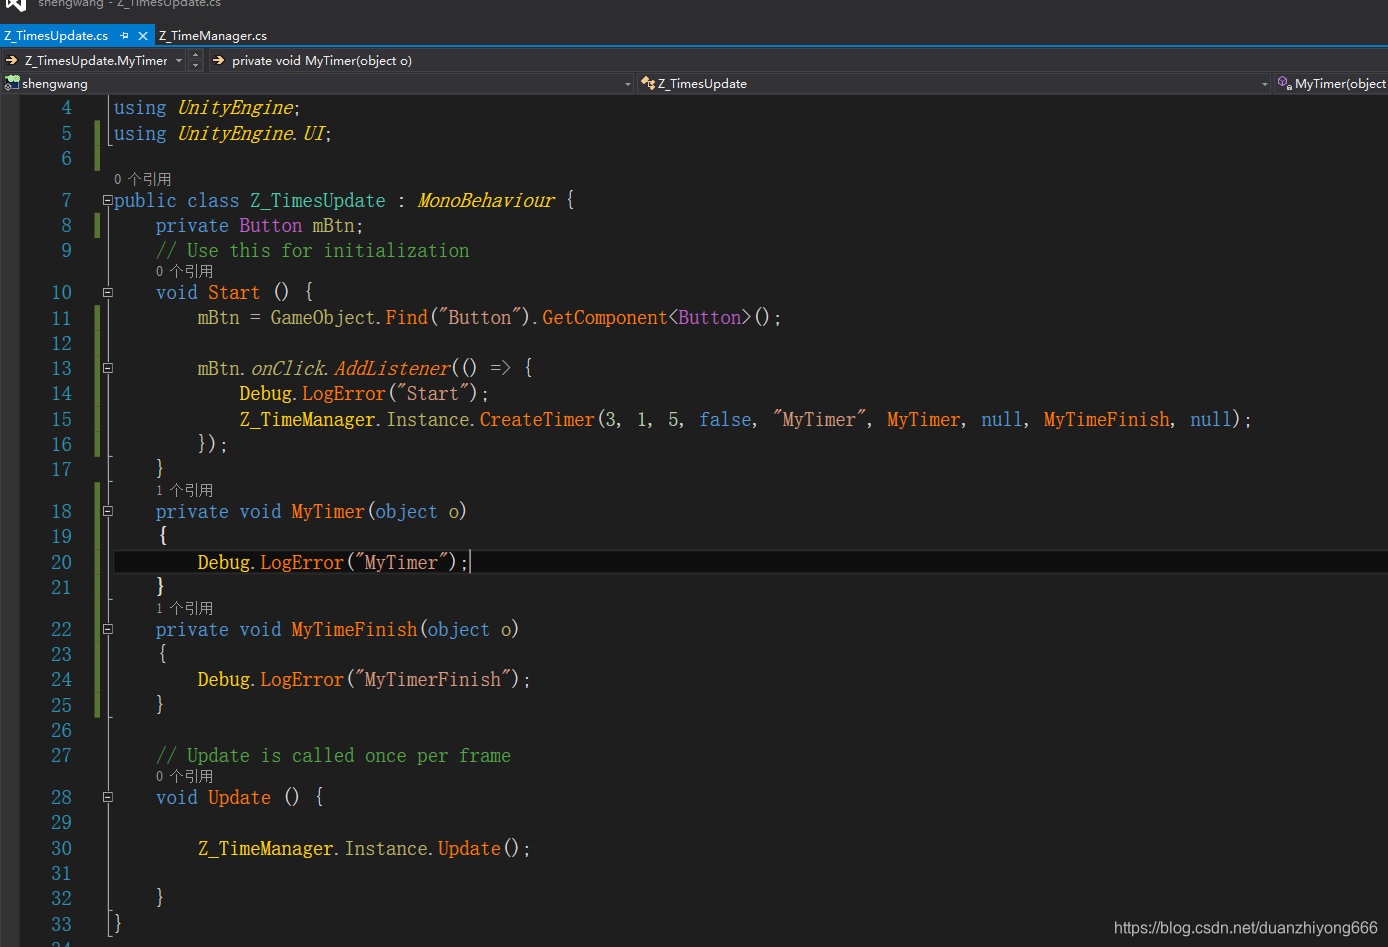The image size is (1388, 947).
Task: Click 'CreateTimer' on line 15
Action: 537,419
